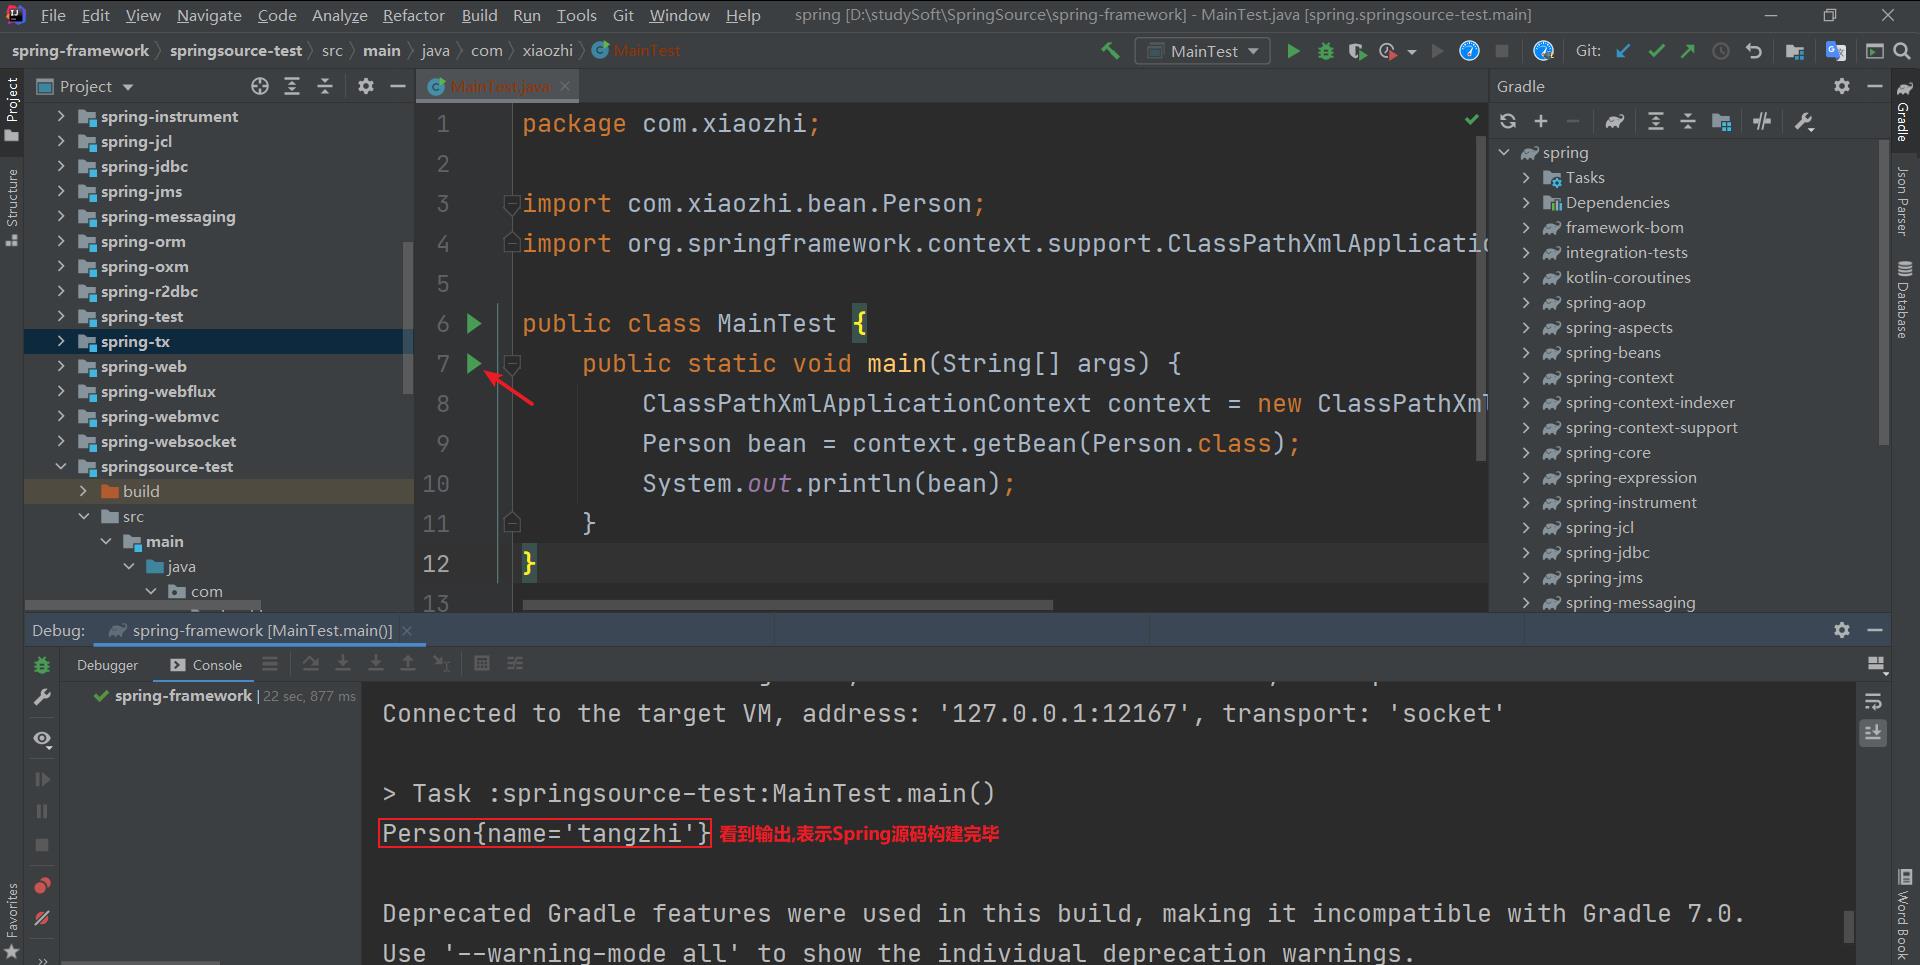
Task: Build the project with the hammer icon
Action: point(1110,51)
